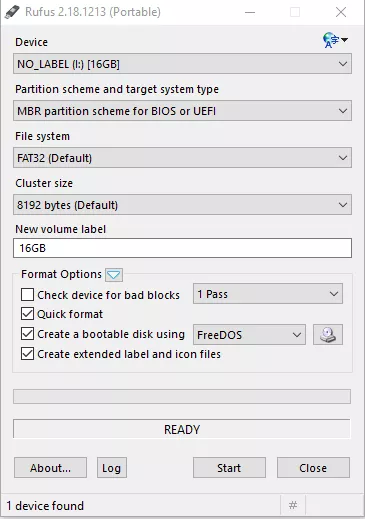The height and width of the screenshot is (519, 365).
Task: Open the Device dropdown
Action: [182, 64]
